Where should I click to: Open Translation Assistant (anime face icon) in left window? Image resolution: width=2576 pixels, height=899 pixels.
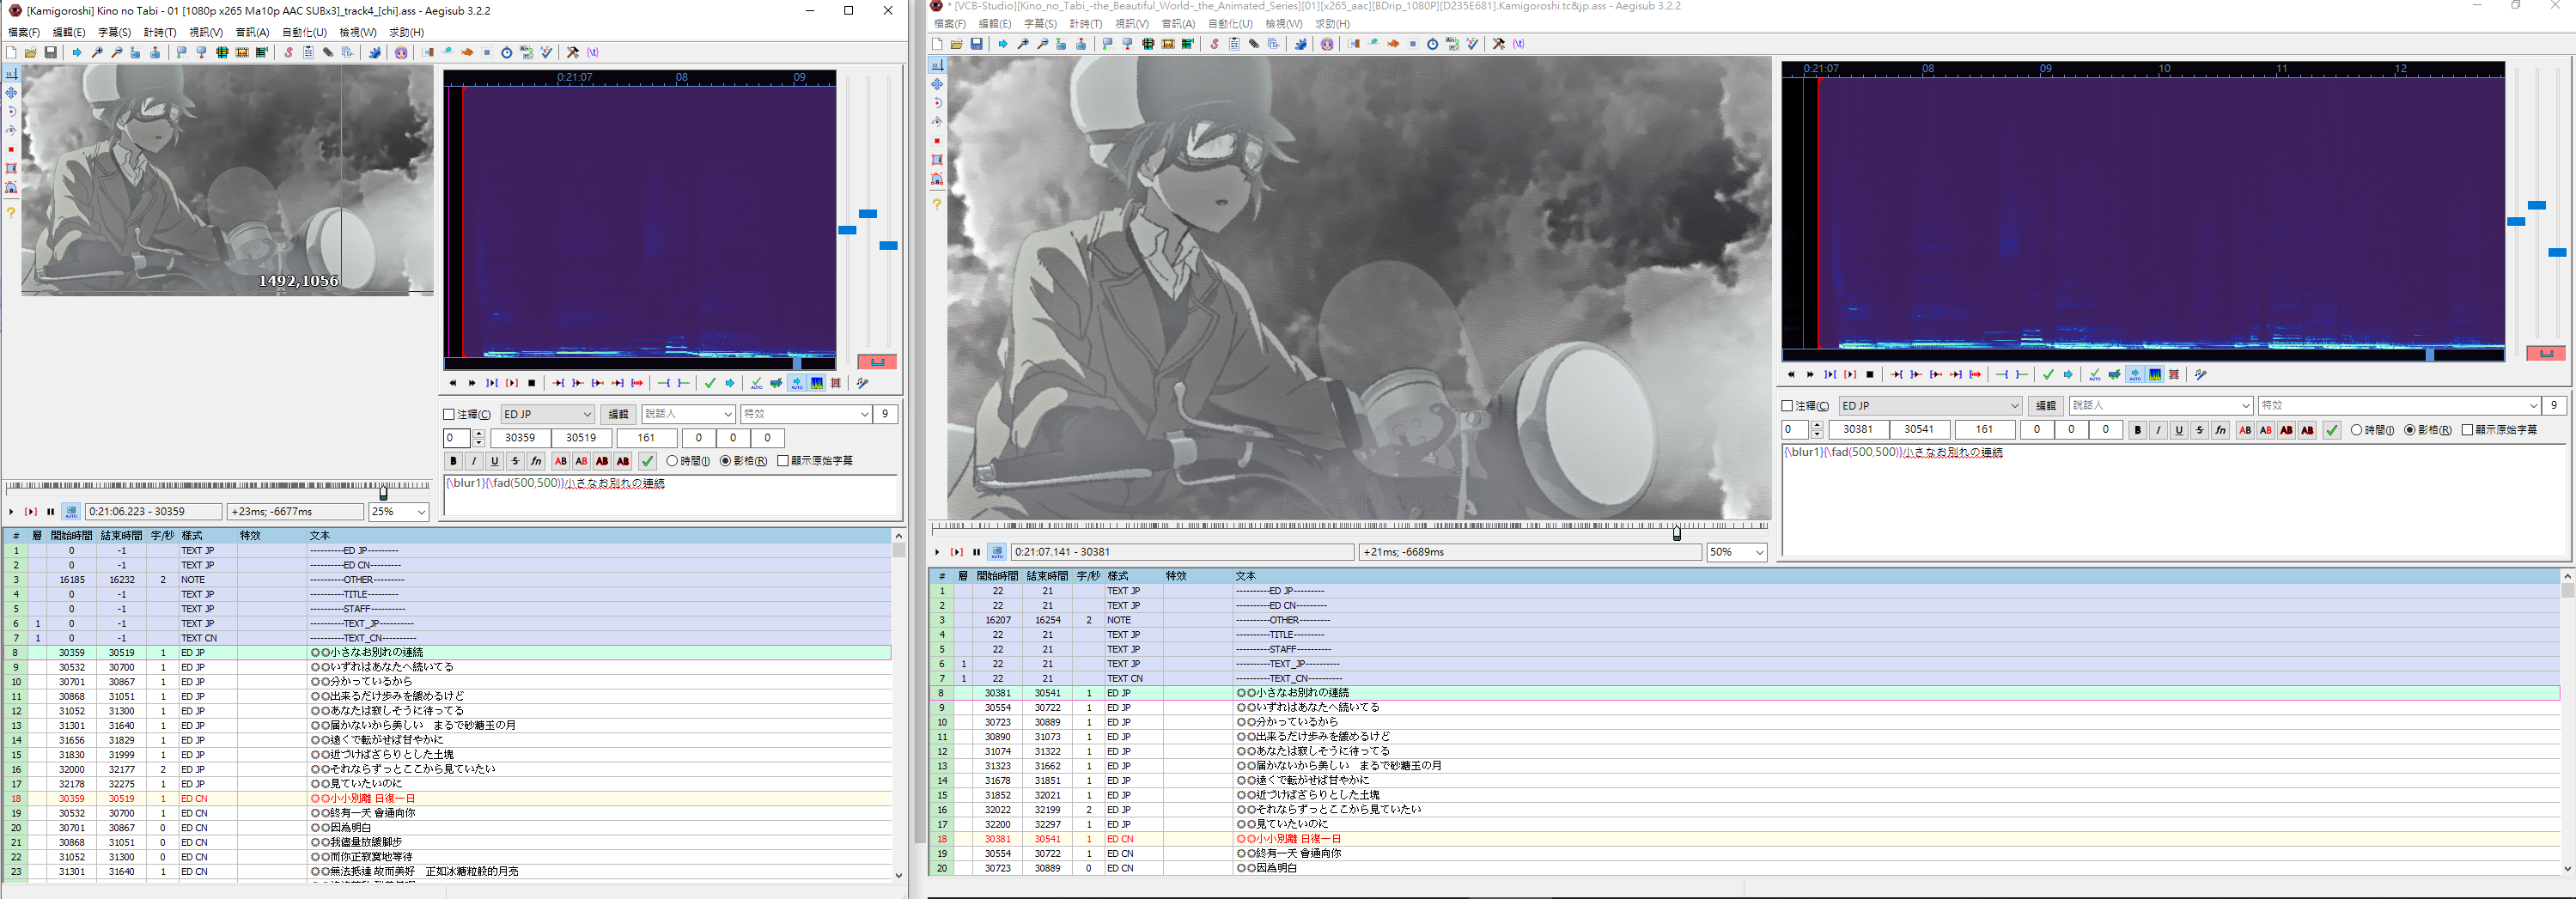401,53
